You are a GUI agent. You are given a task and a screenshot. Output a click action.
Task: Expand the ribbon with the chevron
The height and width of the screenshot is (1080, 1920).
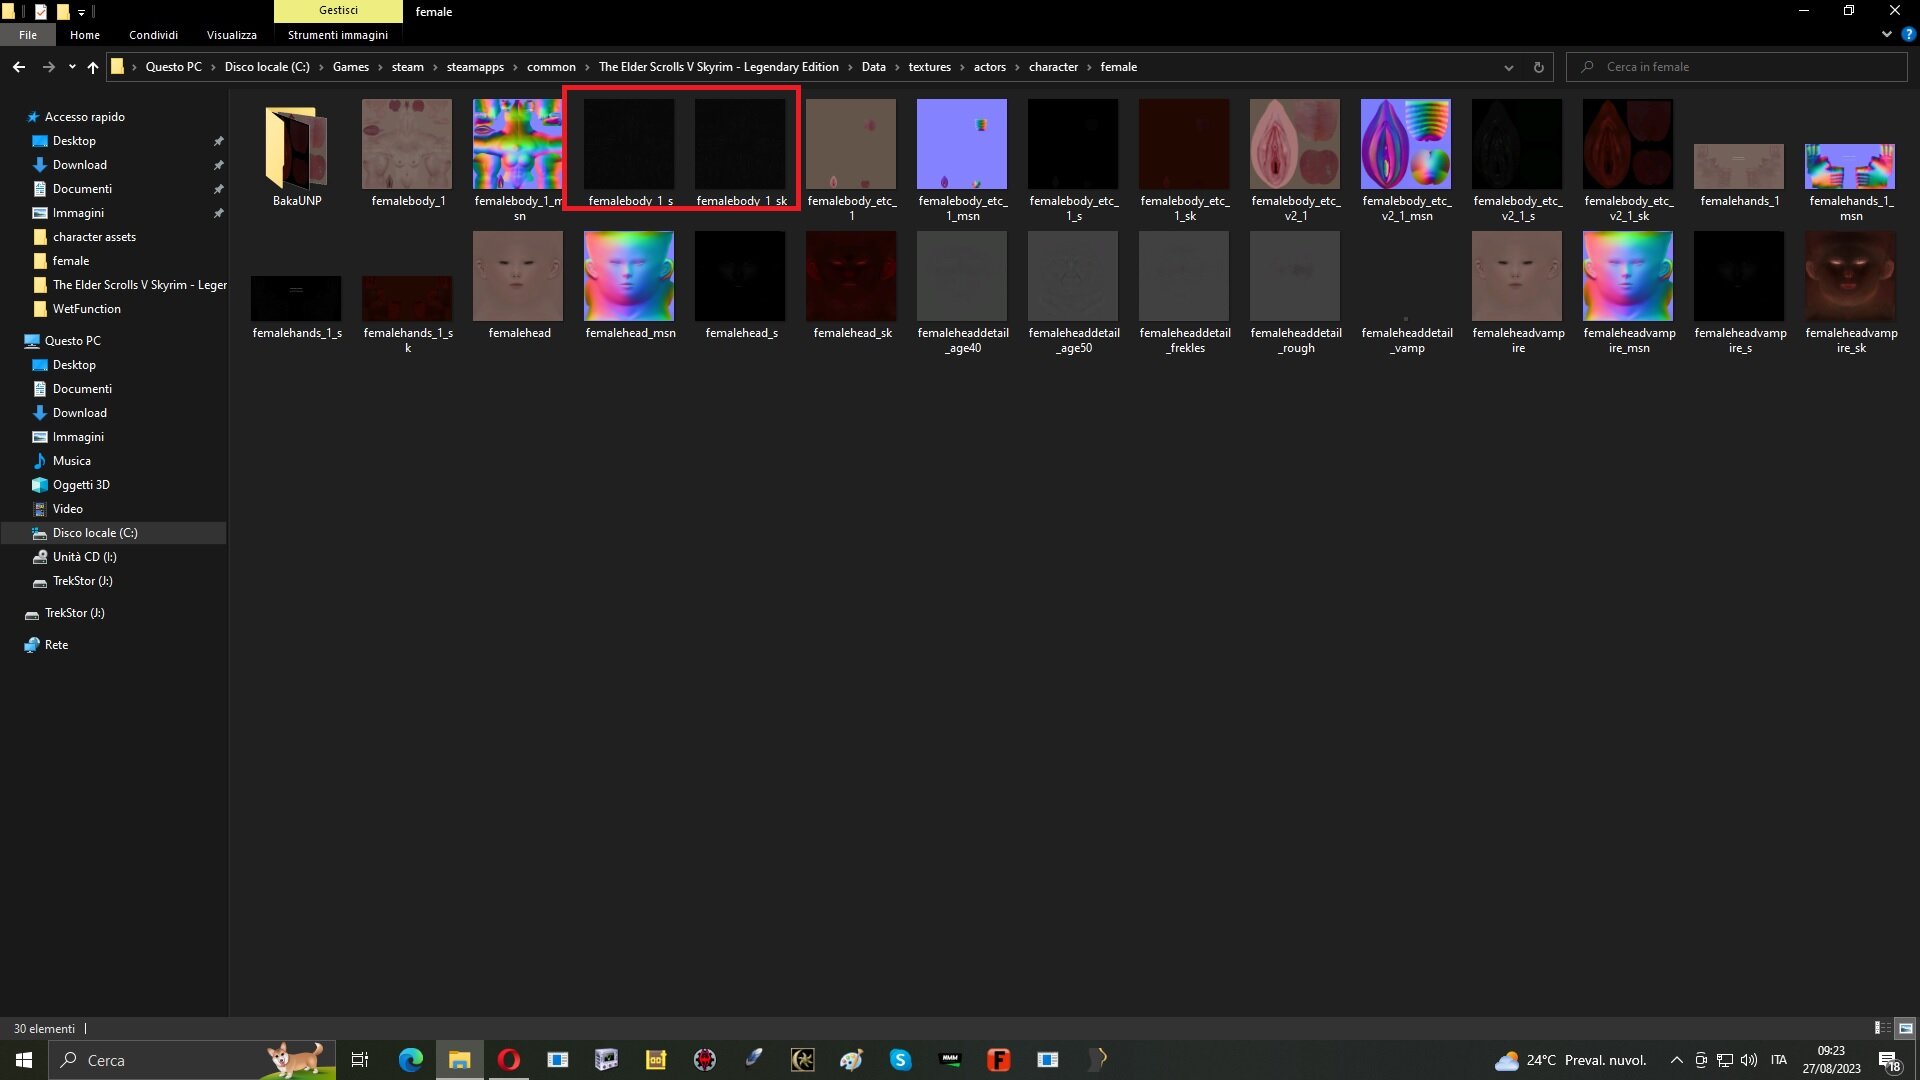[1887, 34]
